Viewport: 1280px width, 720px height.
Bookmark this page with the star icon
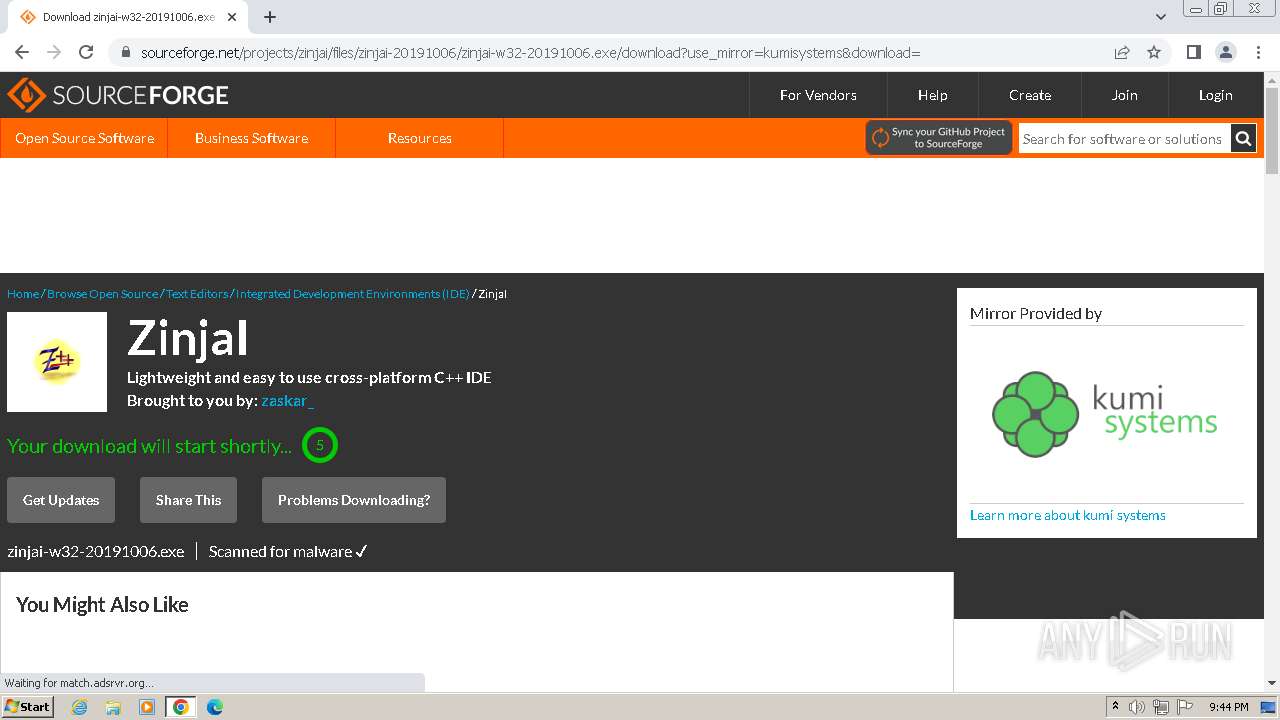[x=1154, y=52]
